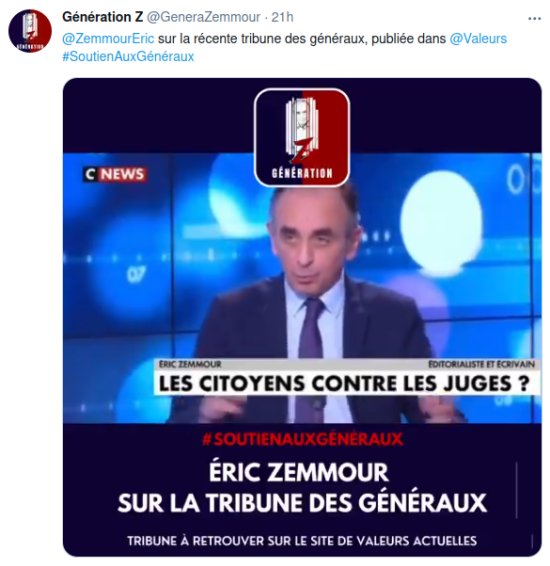Select the #SoutienAuxGénéraux hashtag in tweet text
Image resolution: width=550 pixels, height=566 pixels.
(x=128, y=56)
